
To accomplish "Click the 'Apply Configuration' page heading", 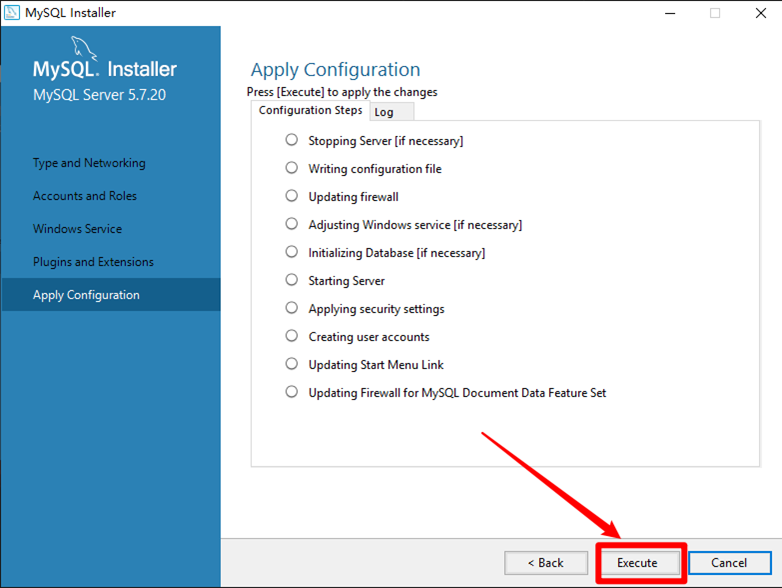I will pyautogui.click(x=336, y=70).
